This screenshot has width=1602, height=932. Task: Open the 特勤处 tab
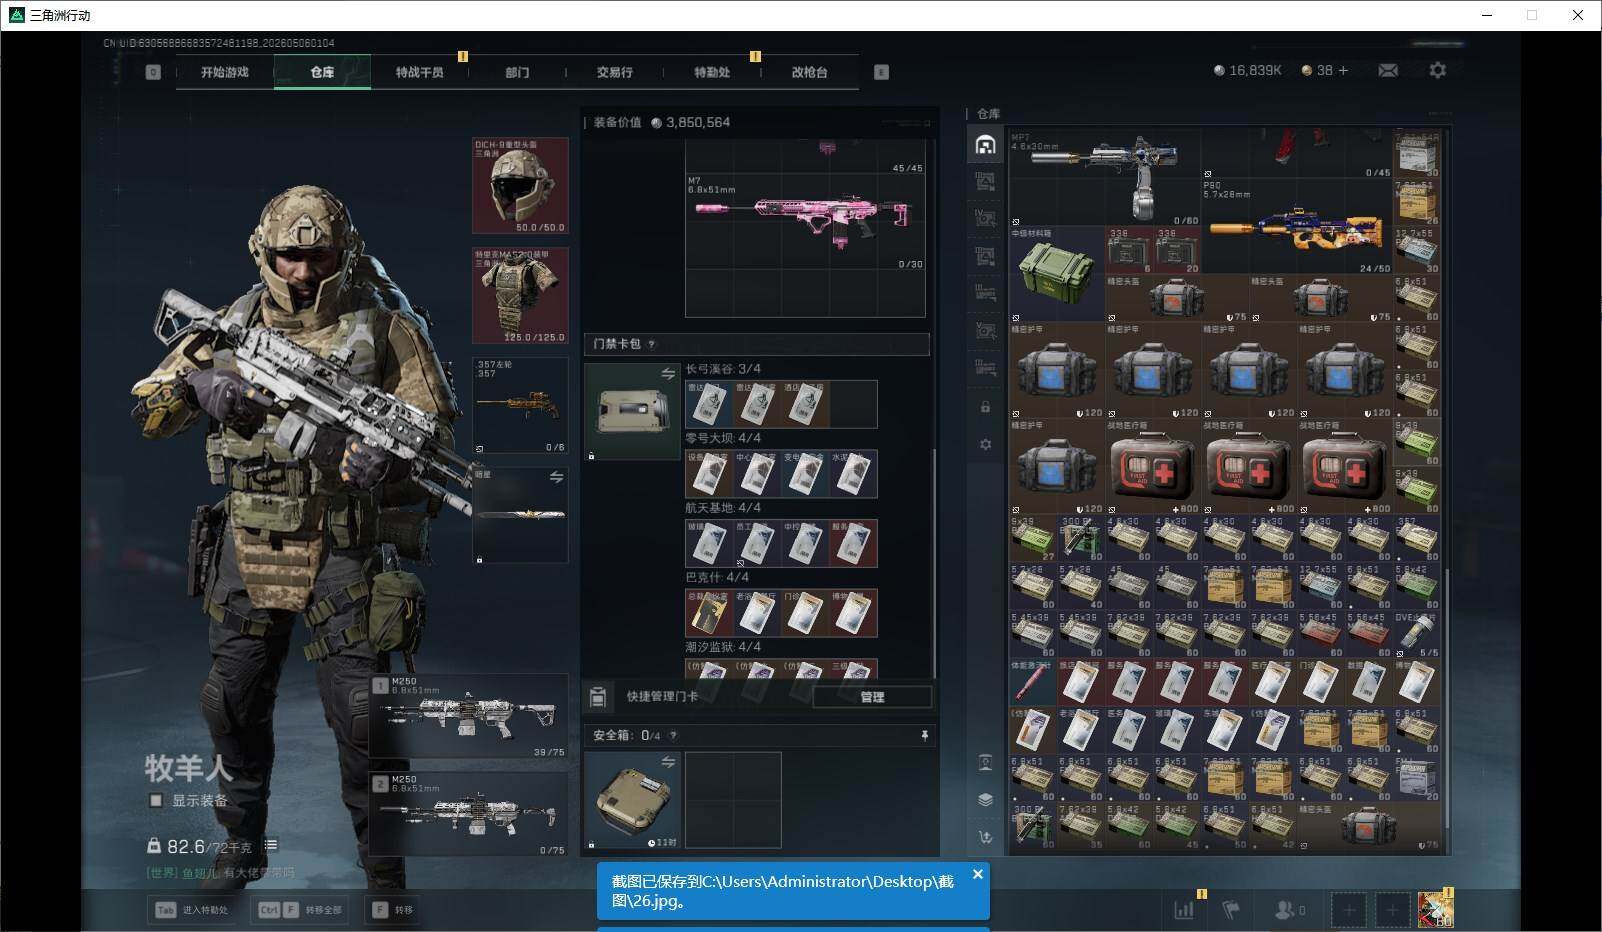click(x=712, y=72)
